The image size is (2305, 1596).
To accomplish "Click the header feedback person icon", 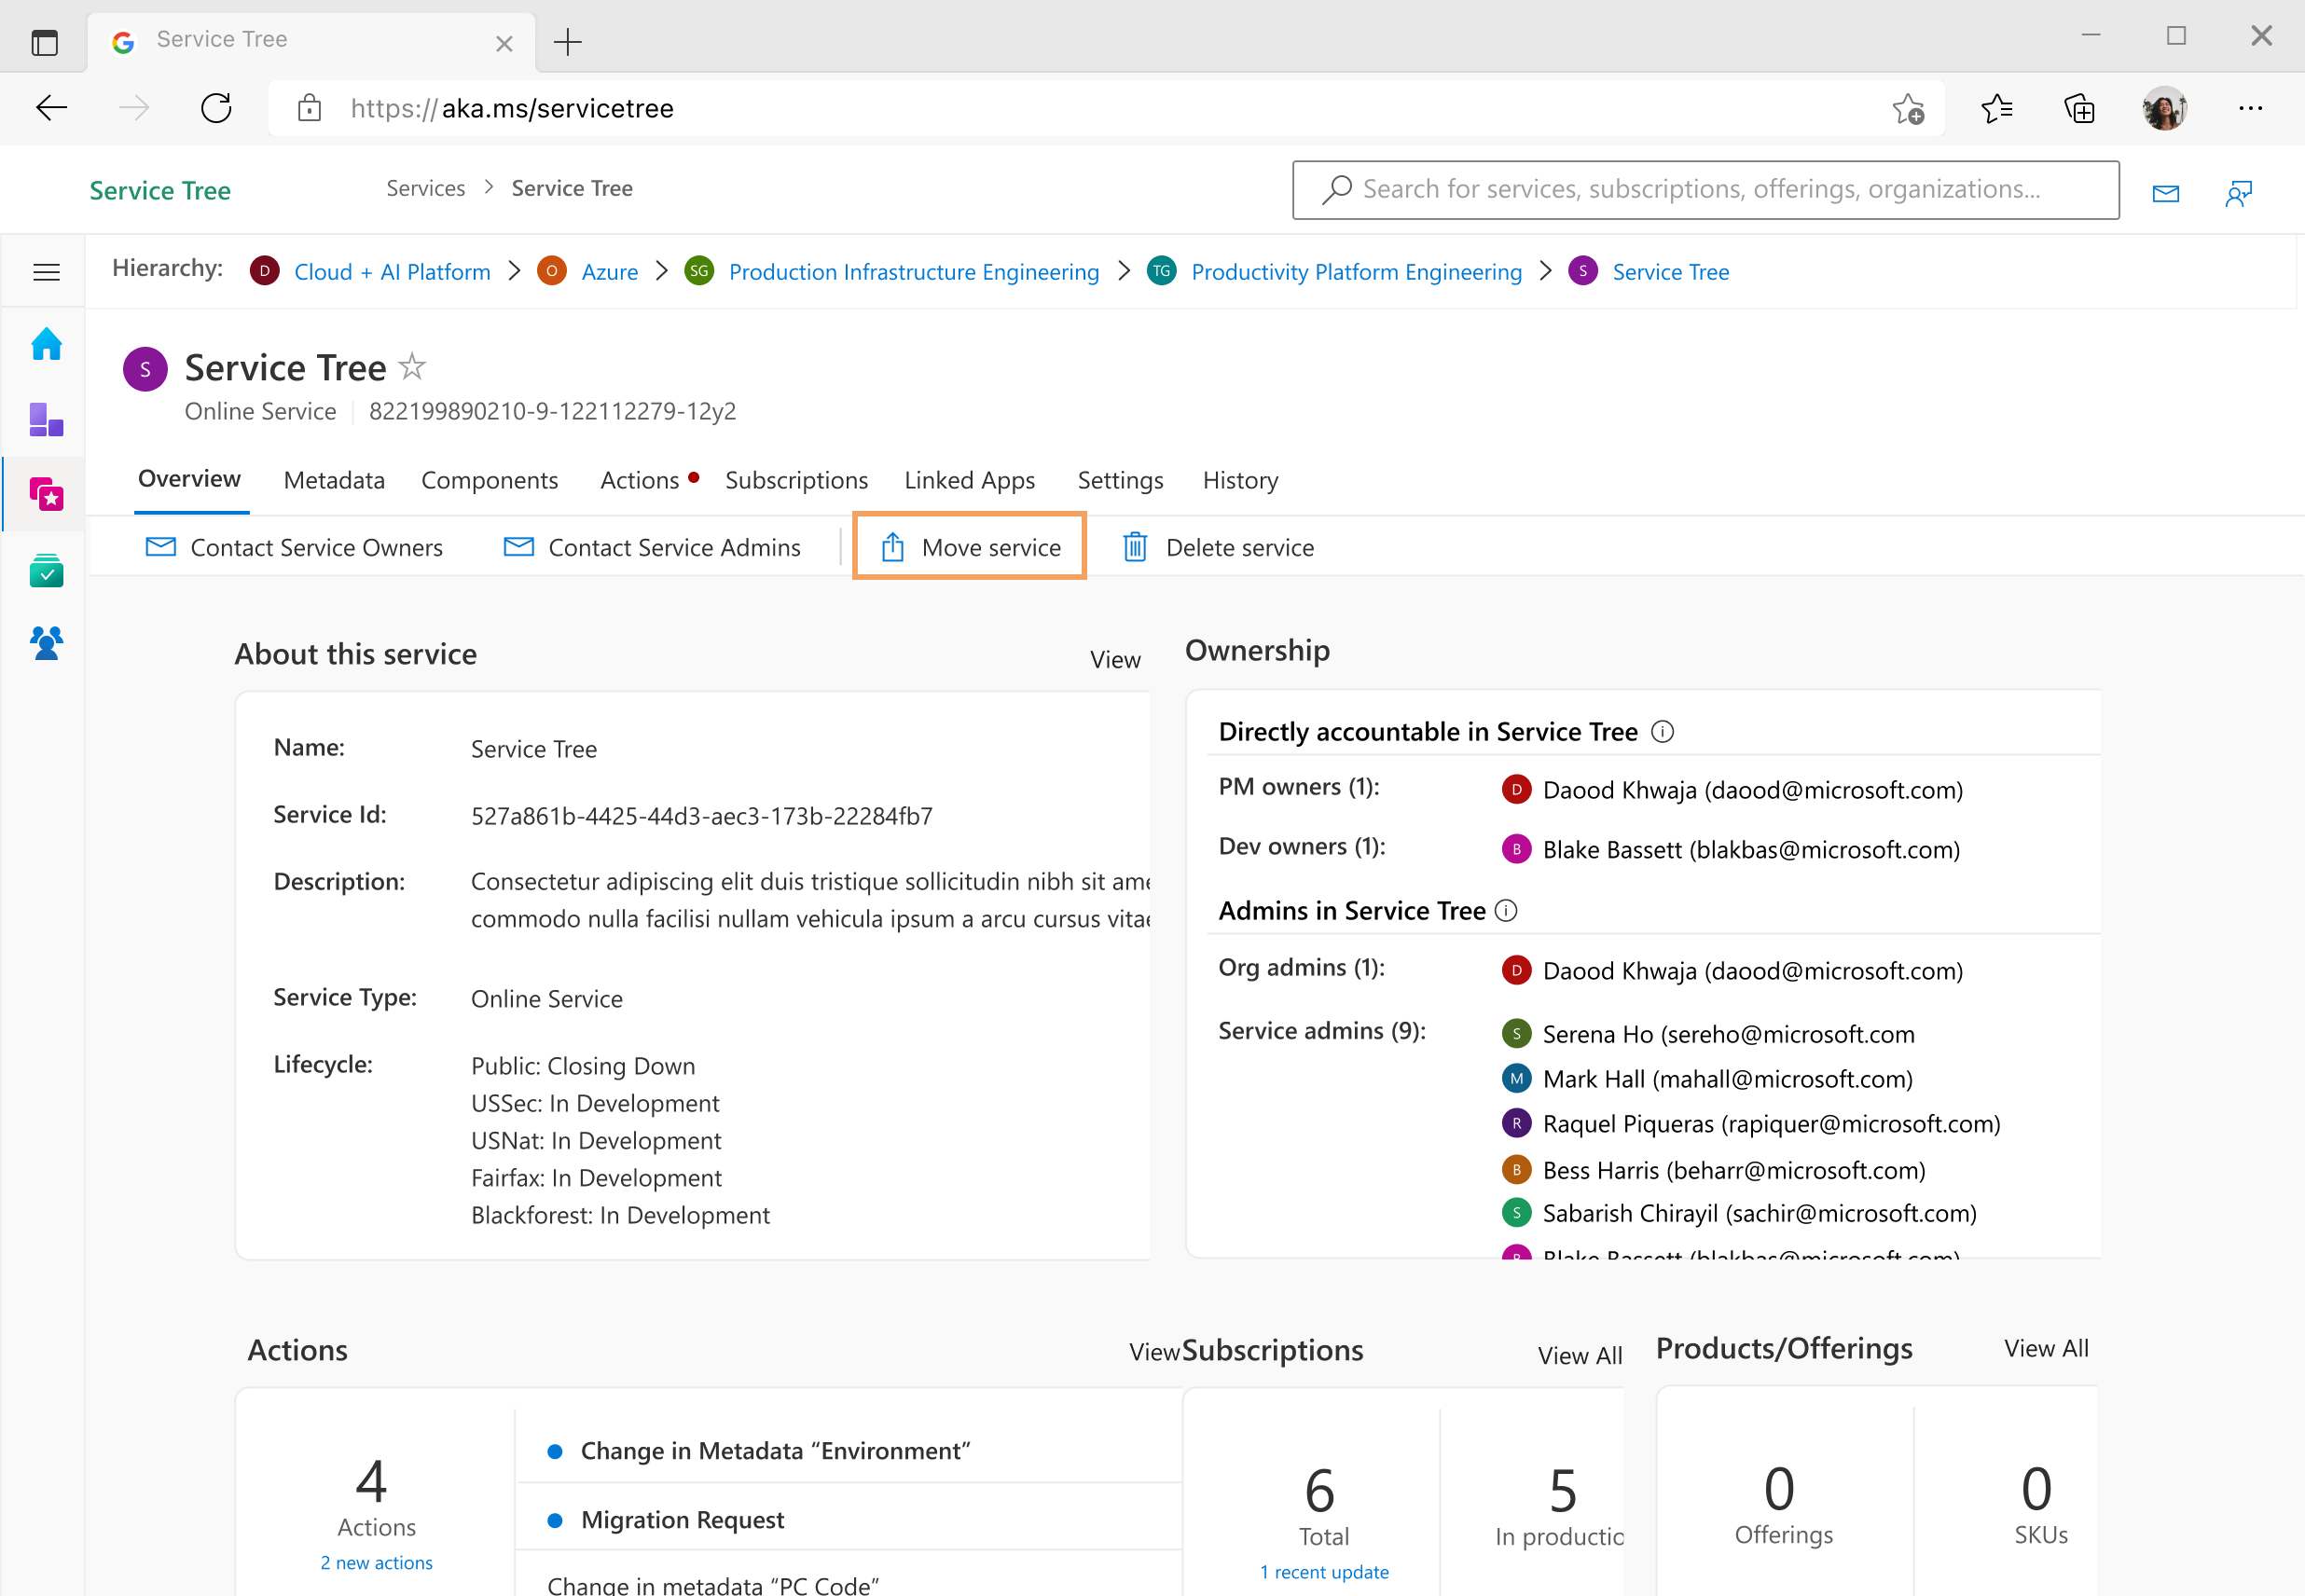I will click(x=2239, y=192).
